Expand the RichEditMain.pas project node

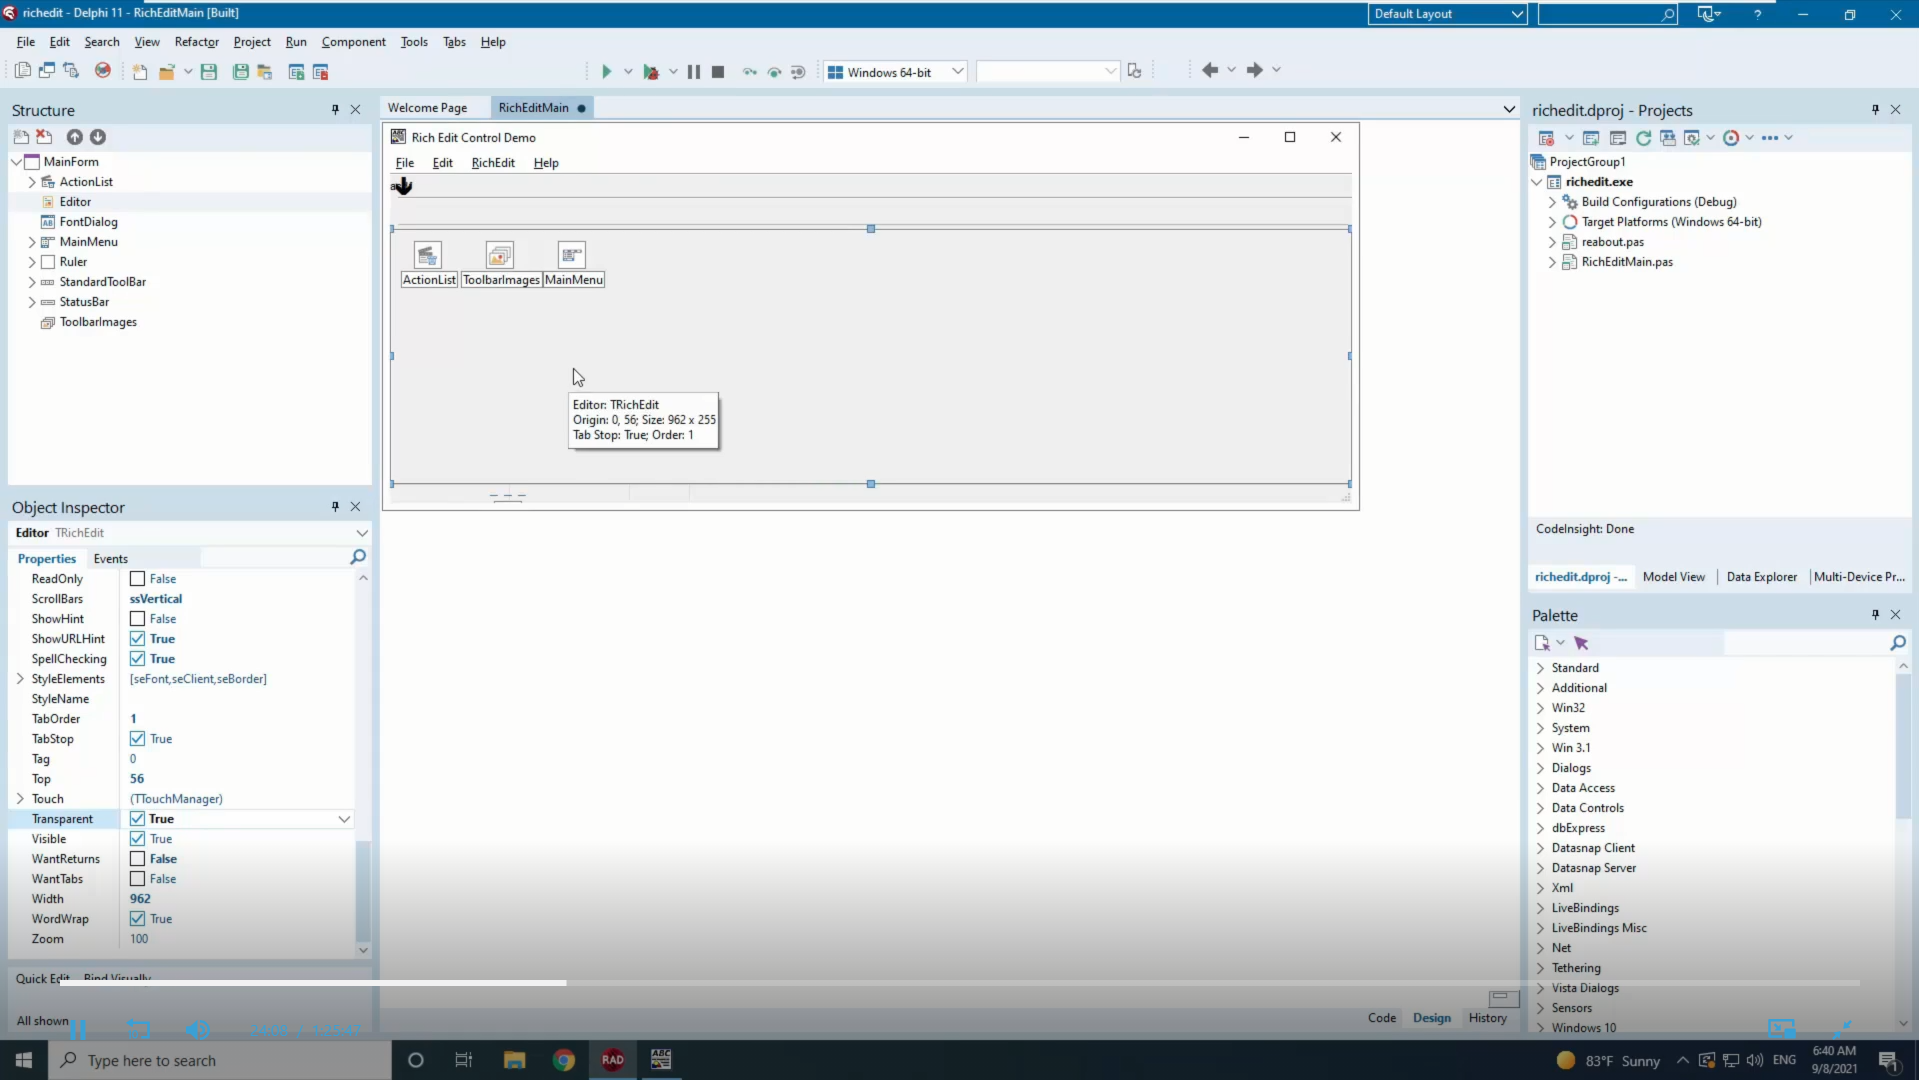pyautogui.click(x=1552, y=262)
